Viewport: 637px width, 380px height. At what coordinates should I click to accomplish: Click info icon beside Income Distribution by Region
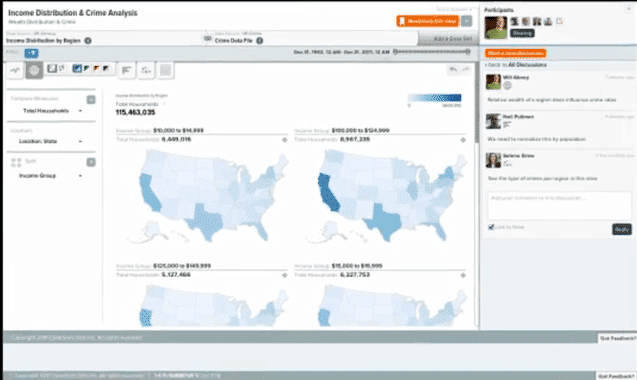click(88, 41)
